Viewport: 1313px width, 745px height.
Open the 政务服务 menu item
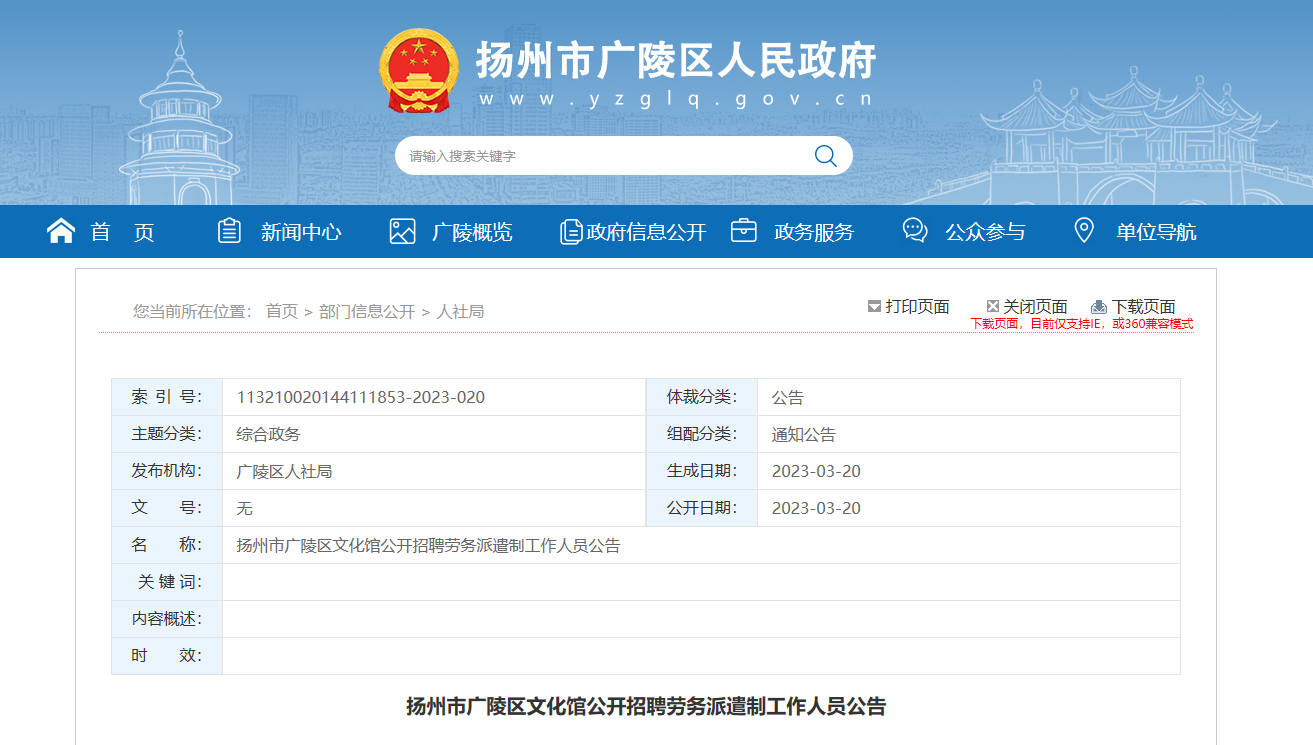click(x=814, y=232)
